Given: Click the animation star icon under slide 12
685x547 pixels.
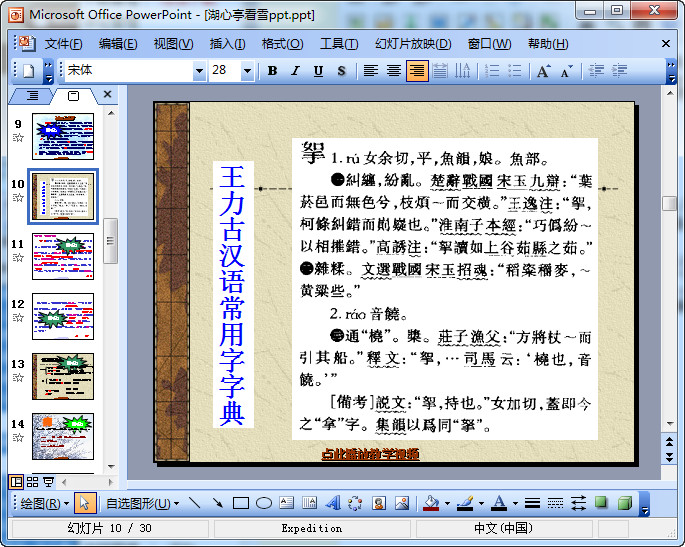Looking at the screenshot, I should [18, 318].
